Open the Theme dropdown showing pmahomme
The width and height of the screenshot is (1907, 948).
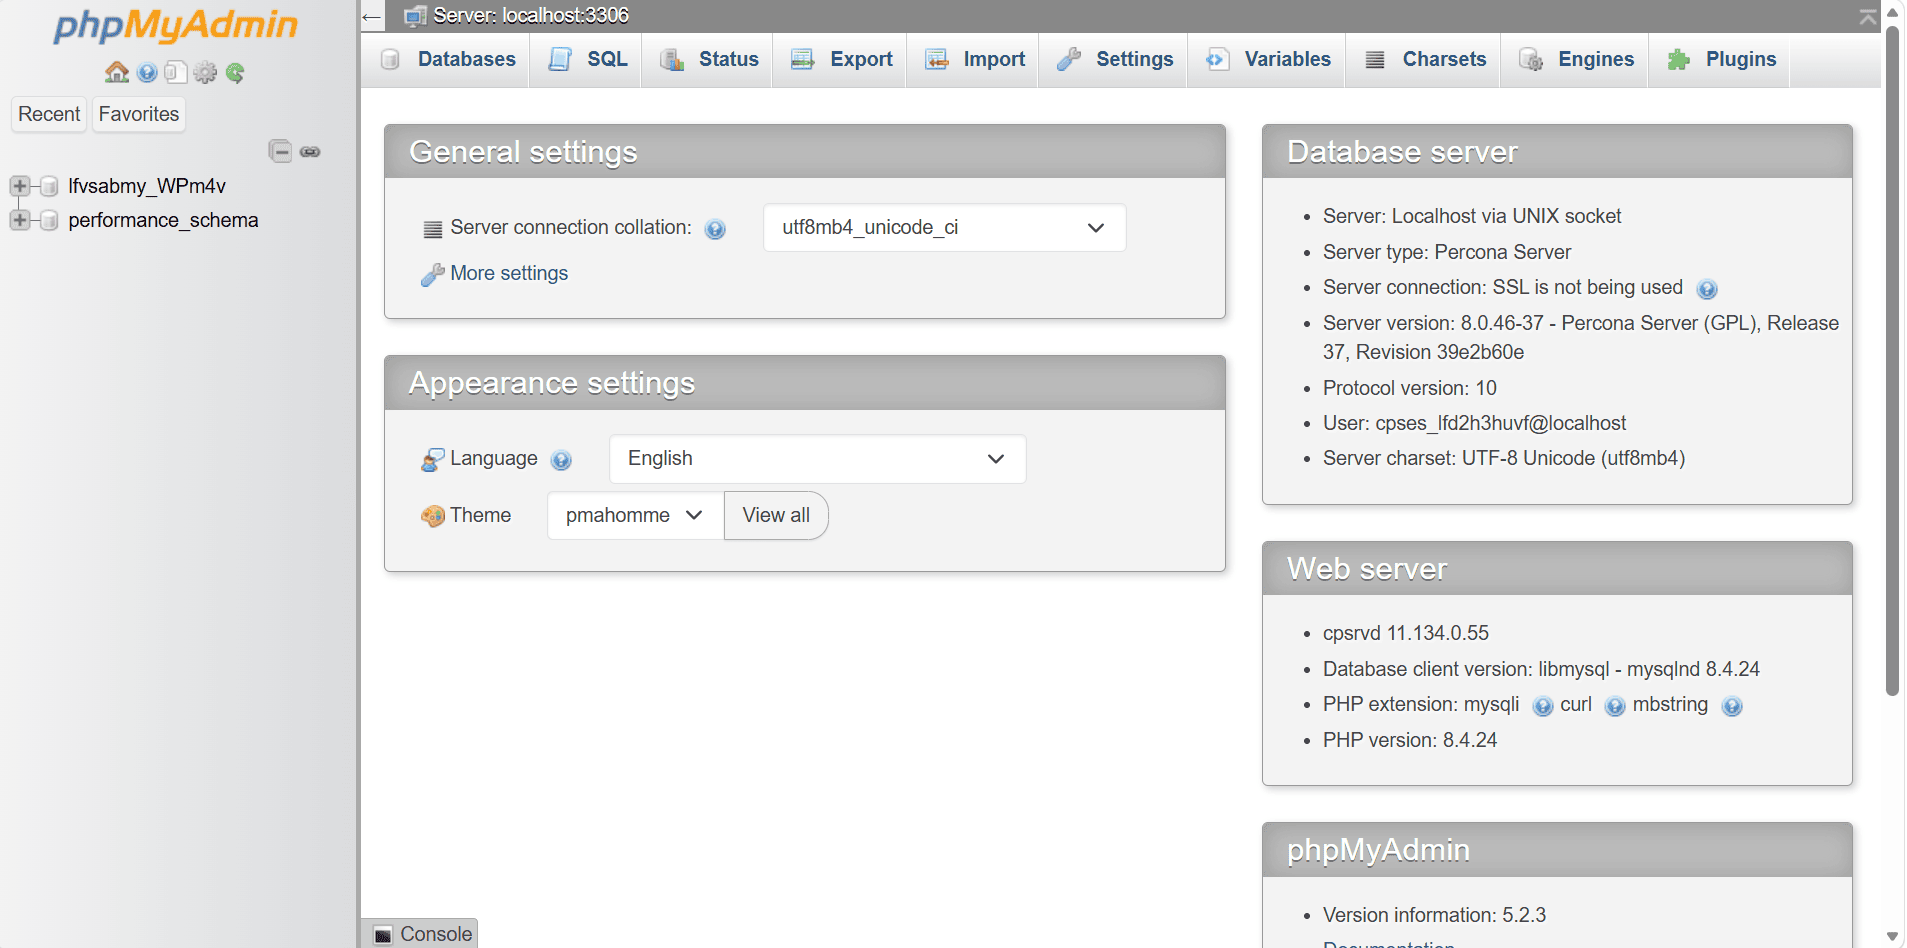pos(635,516)
